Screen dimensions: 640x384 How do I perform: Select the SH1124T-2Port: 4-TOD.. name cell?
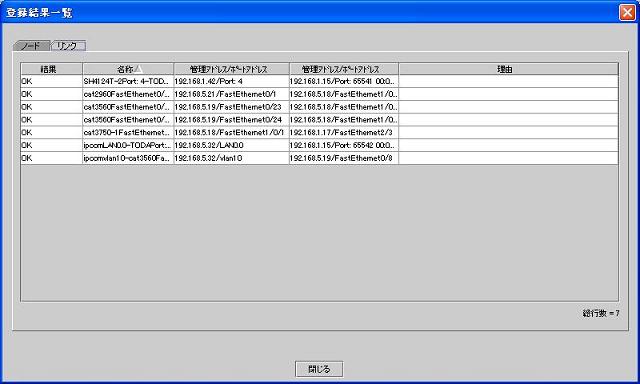[128, 81]
